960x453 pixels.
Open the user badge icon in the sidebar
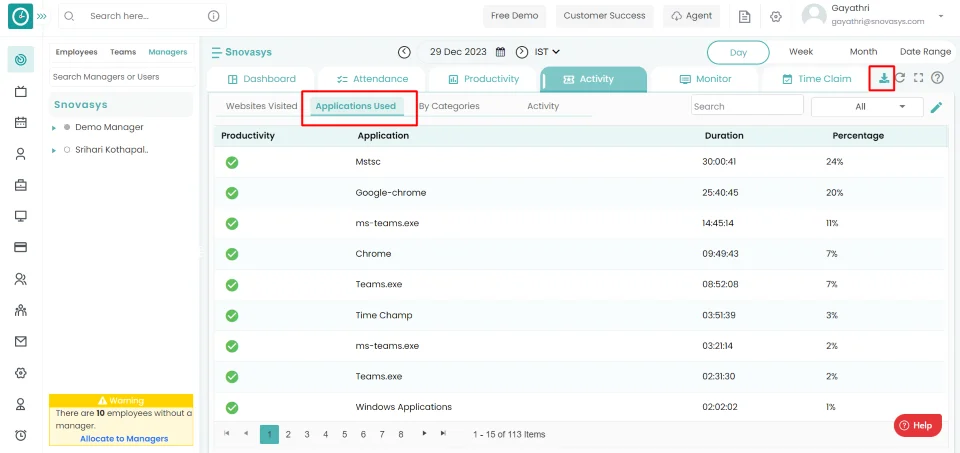21,404
